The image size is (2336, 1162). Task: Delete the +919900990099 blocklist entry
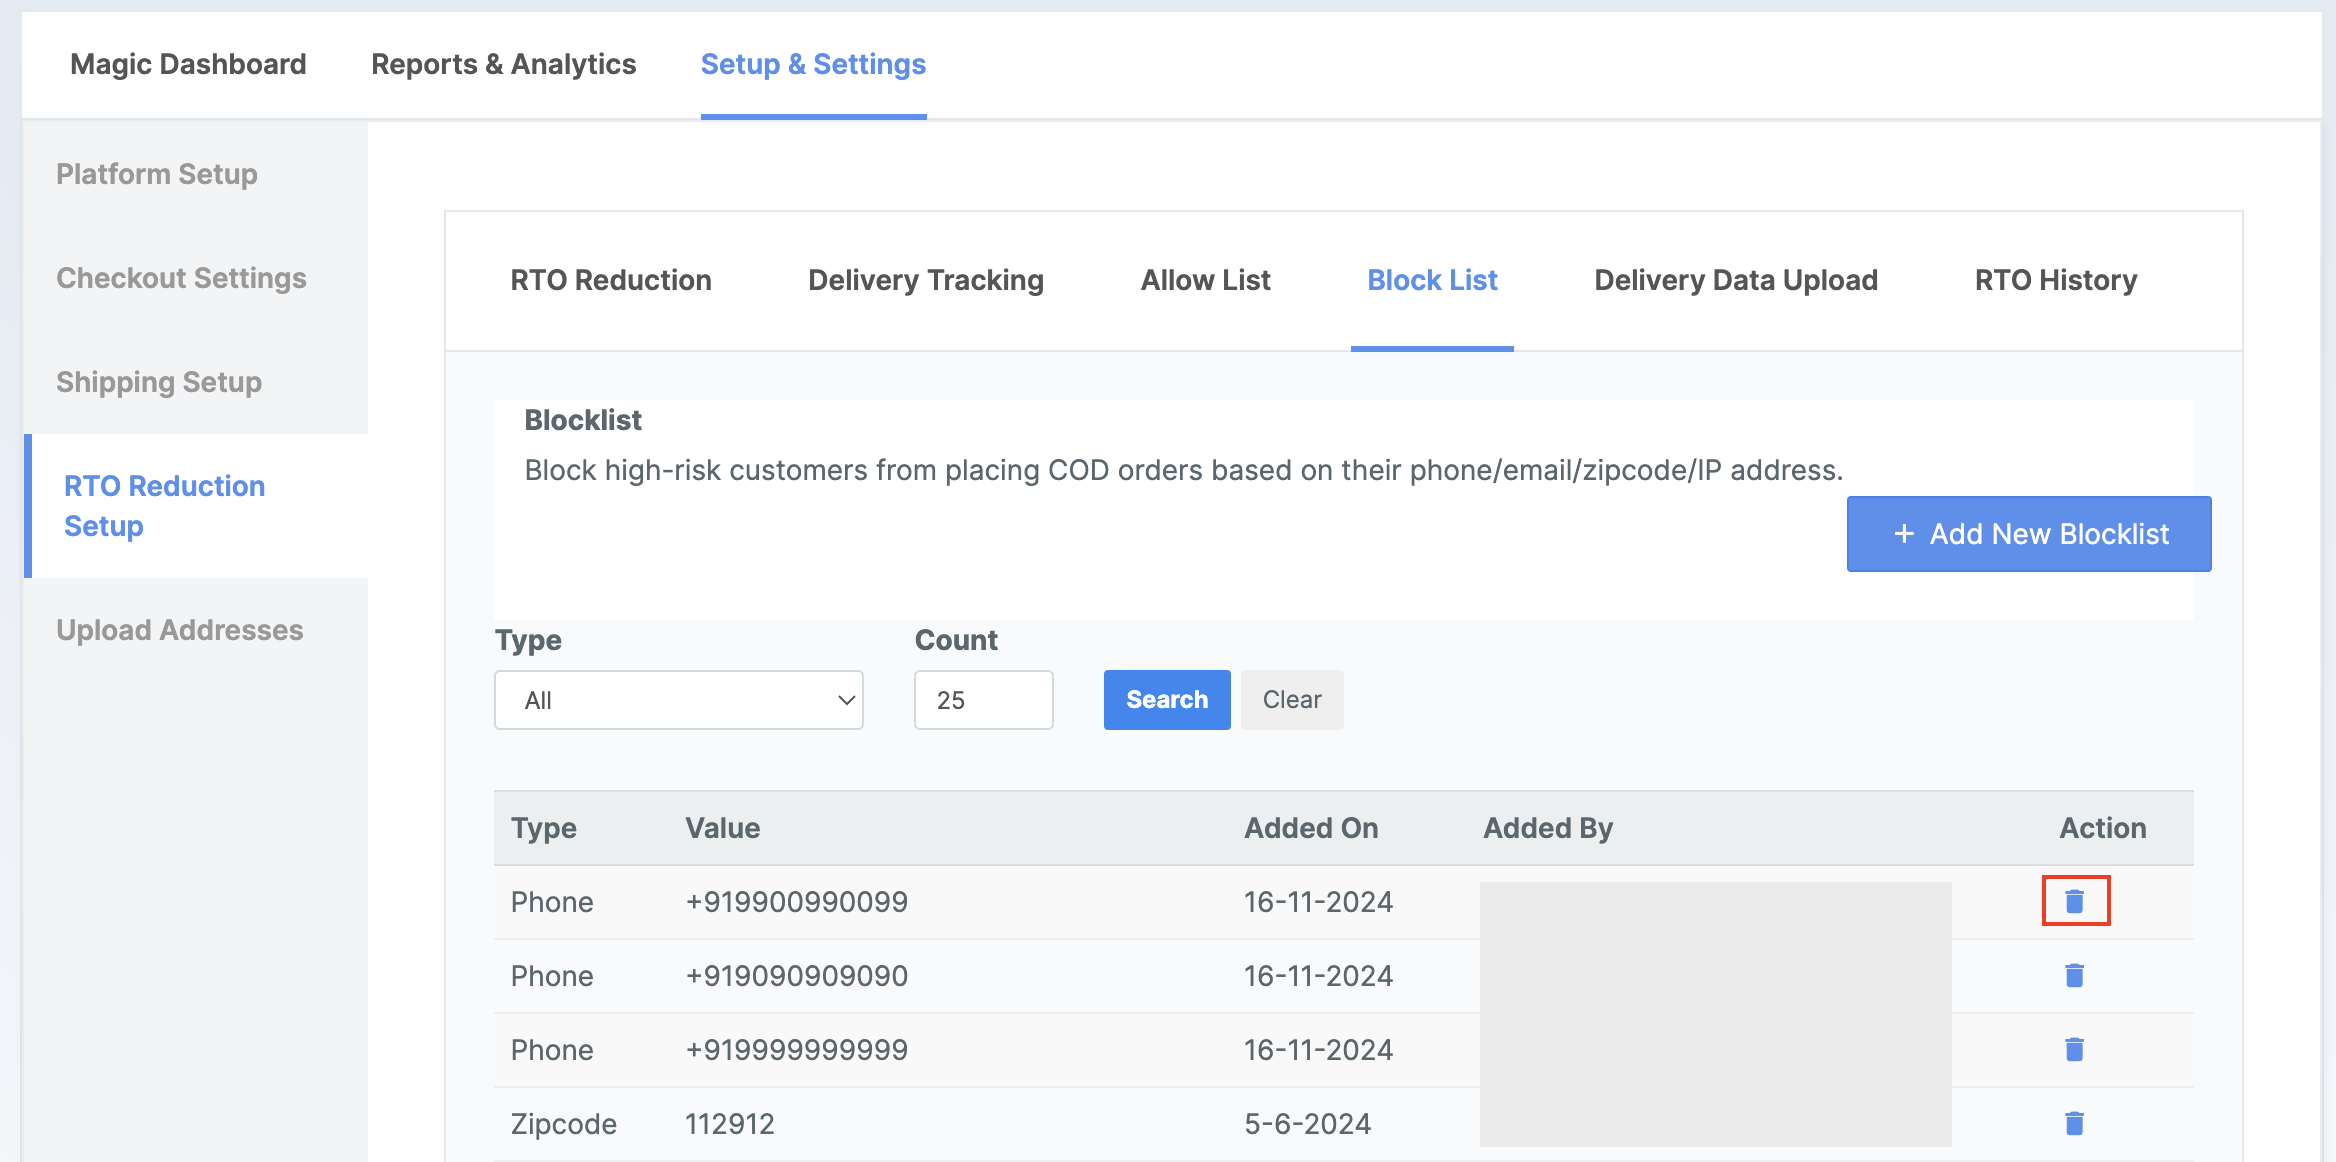[2075, 902]
